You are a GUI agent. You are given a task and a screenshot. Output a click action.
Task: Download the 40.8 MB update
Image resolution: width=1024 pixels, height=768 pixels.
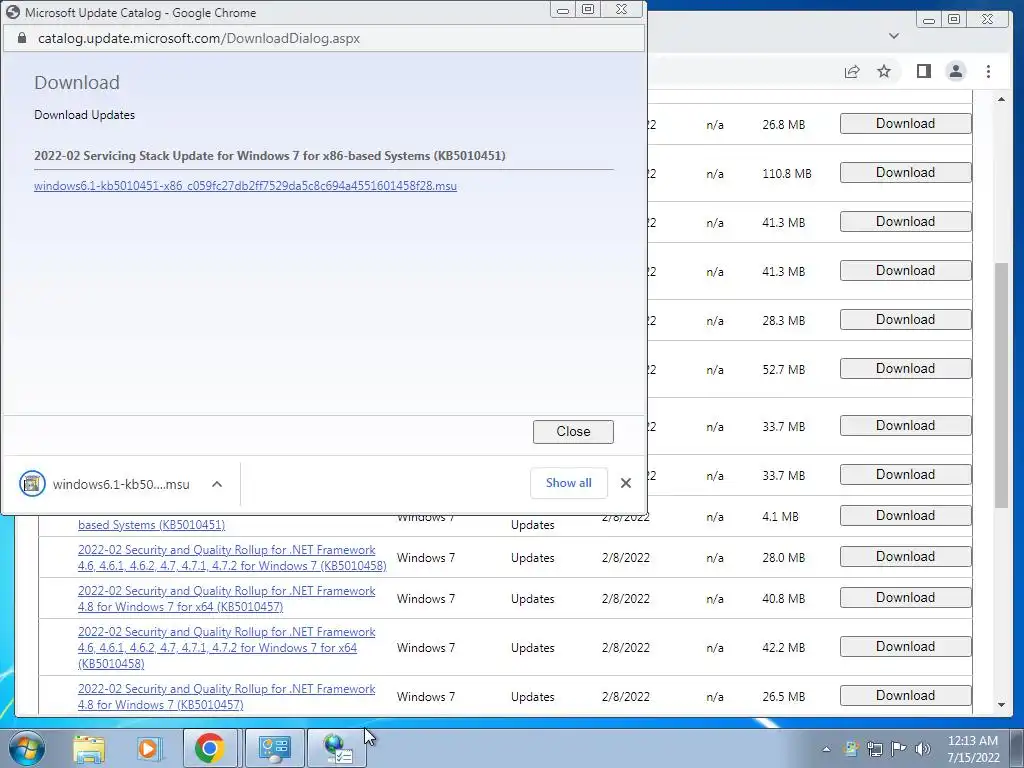(905, 598)
